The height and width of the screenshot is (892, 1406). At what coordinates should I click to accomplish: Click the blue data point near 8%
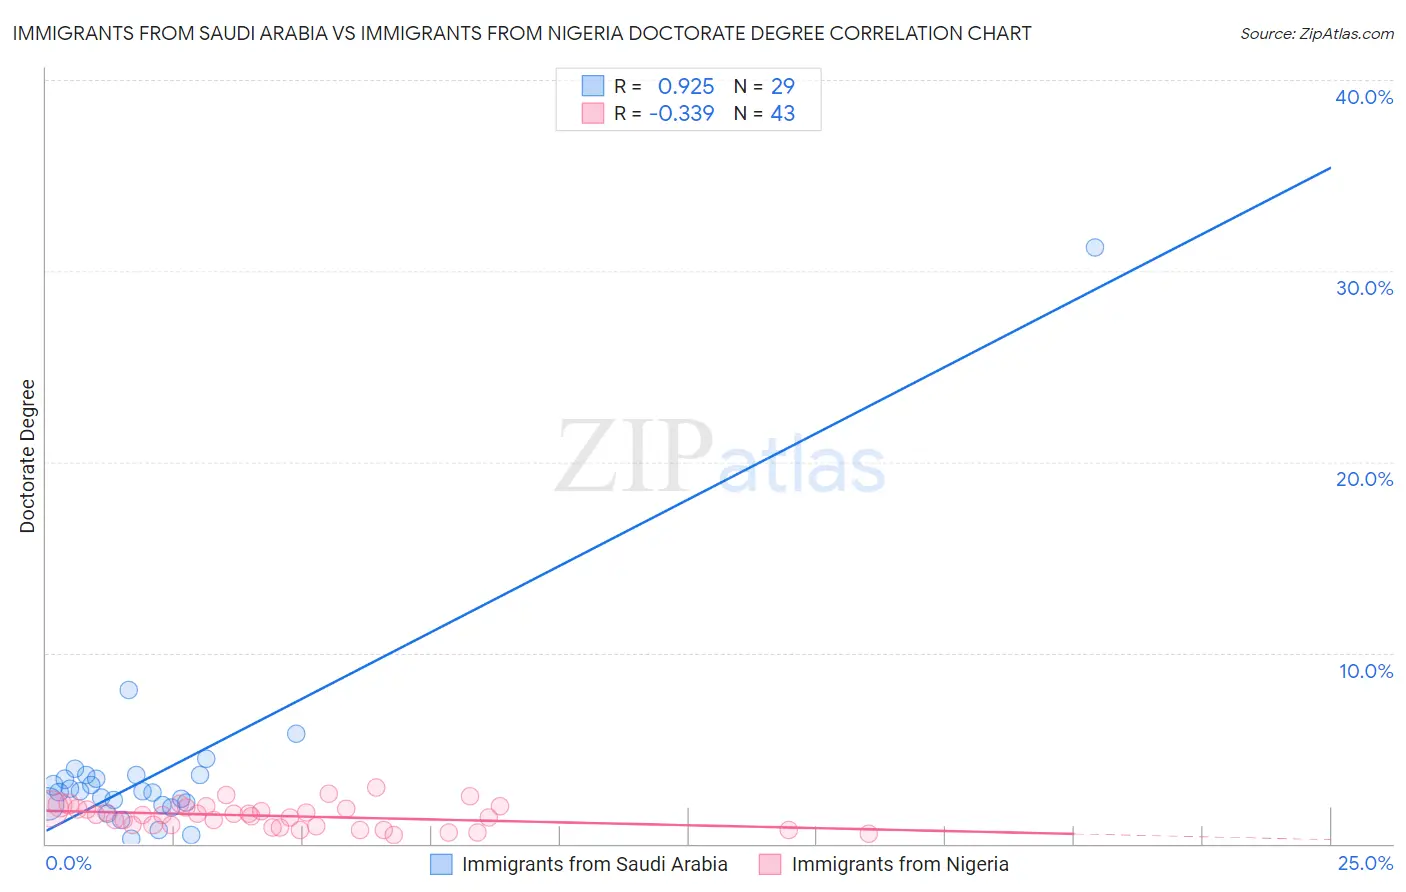pyautogui.click(x=129, y=690)
